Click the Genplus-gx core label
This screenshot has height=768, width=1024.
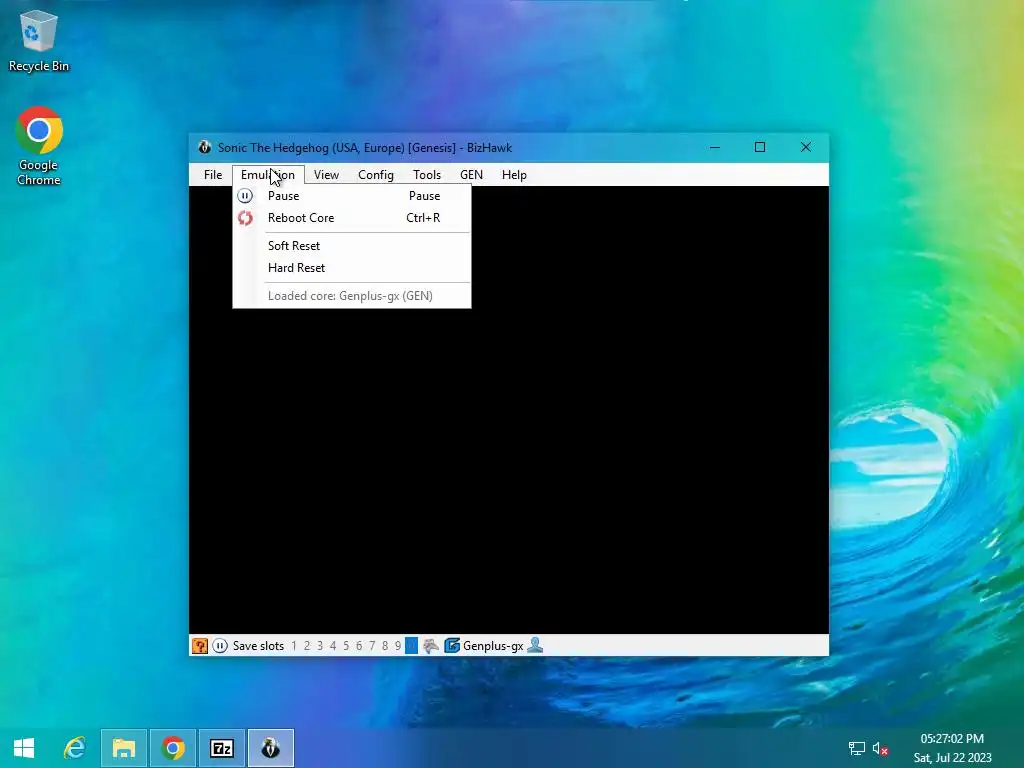(x=493, y=646)
